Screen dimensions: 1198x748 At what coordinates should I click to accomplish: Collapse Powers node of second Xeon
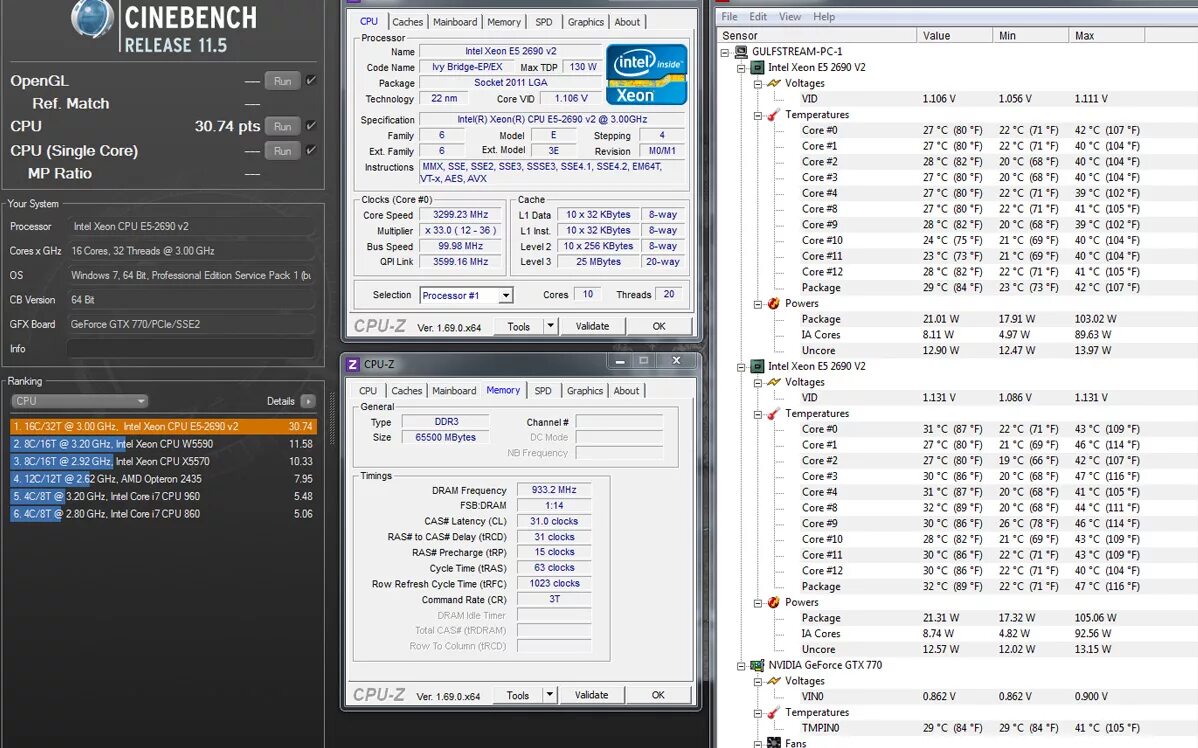click(757, 603)
